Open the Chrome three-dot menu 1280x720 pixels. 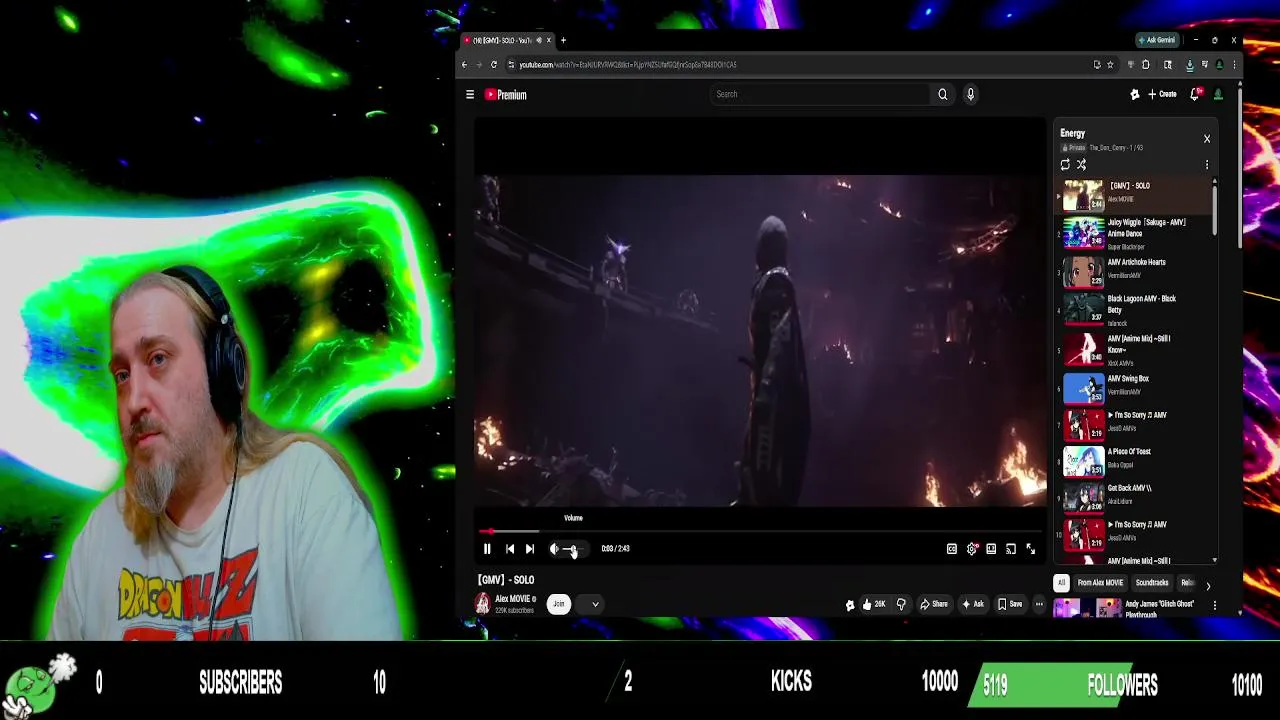point(1234,65)
